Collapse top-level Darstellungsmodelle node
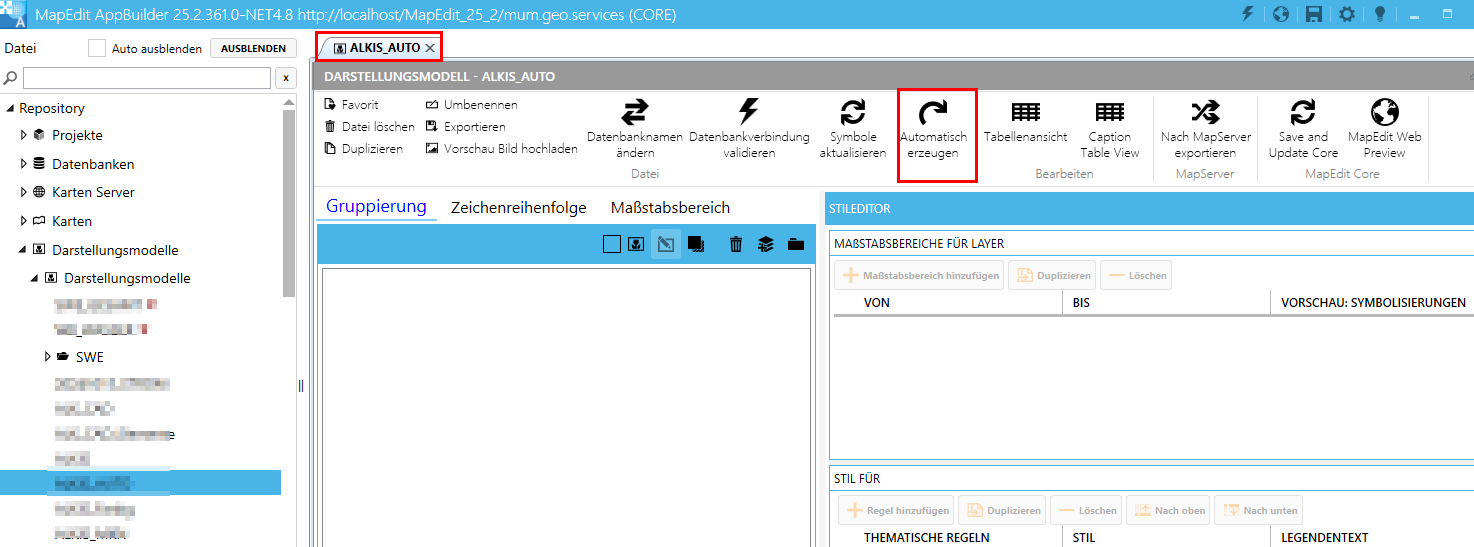 [x=24, y=250]
